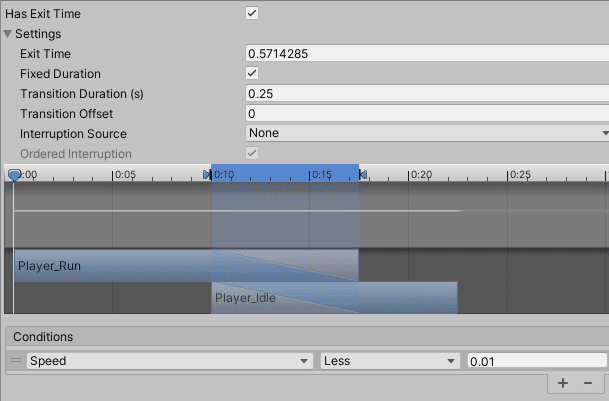Click the condition row drag handle

pyautogui.click(x=16, y=361)
